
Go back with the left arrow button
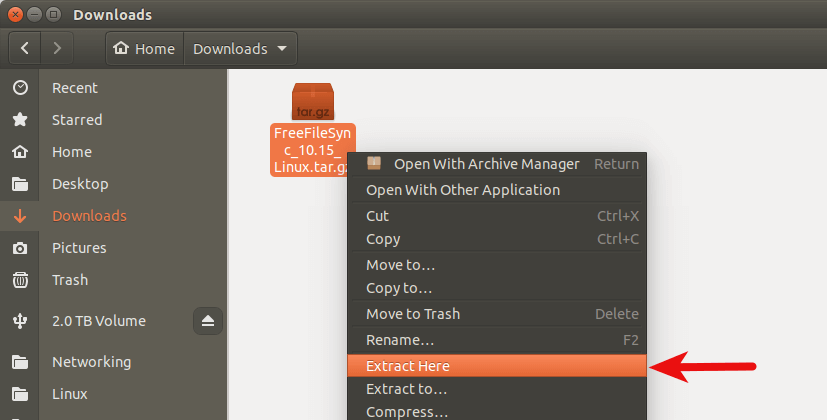click(x=25, y=48)
